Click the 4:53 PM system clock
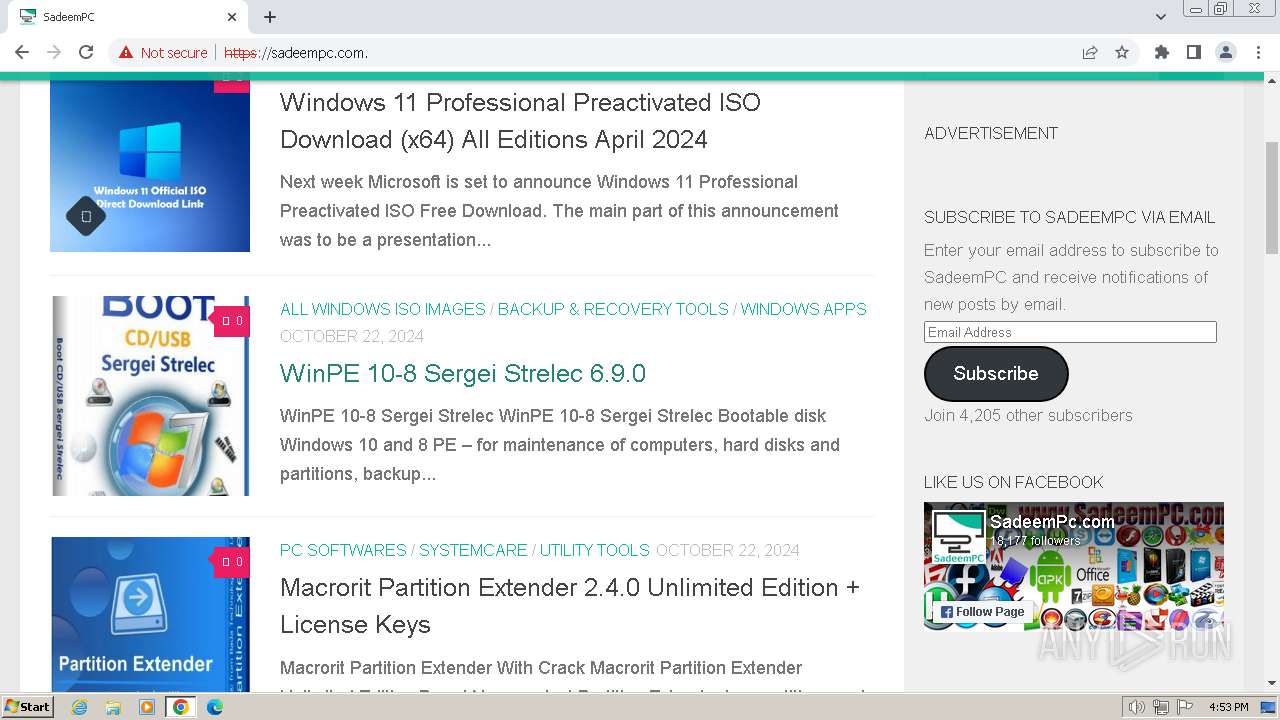The image size is (1280, 720). point(1229,707)
